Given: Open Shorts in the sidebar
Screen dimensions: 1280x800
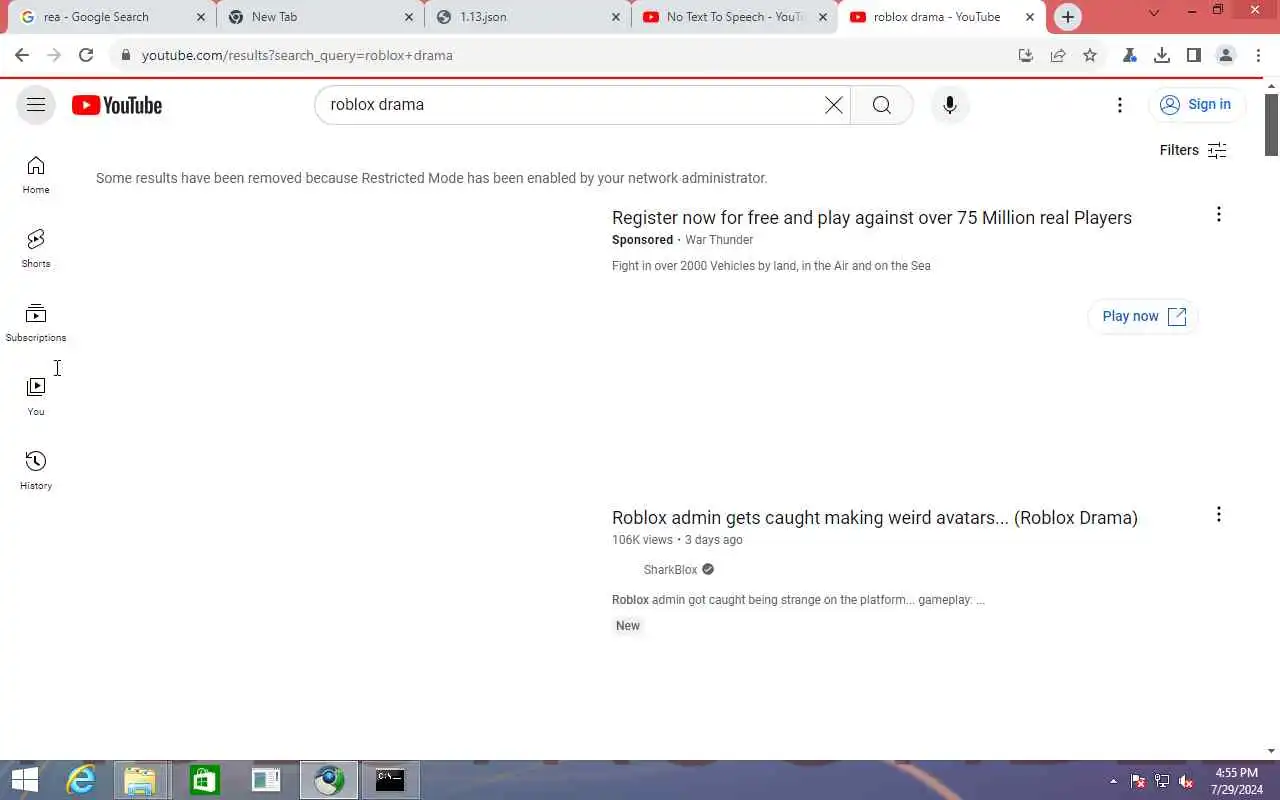Looking at the screenshot, I should point(36,249).
